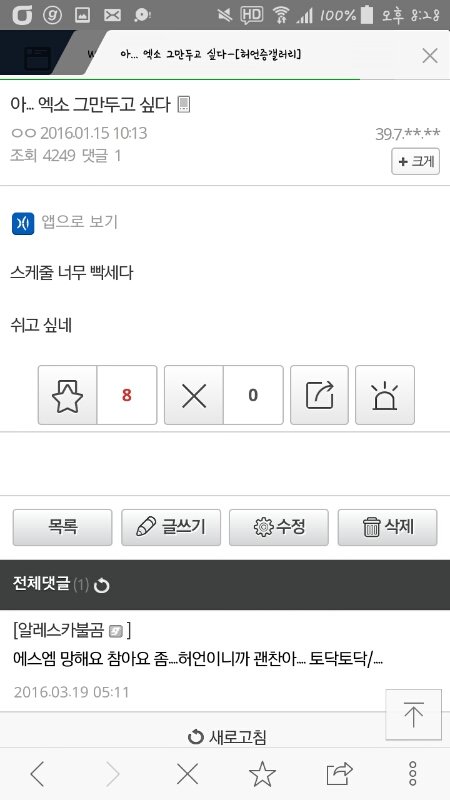Close the current browser tab

point(430,55)
